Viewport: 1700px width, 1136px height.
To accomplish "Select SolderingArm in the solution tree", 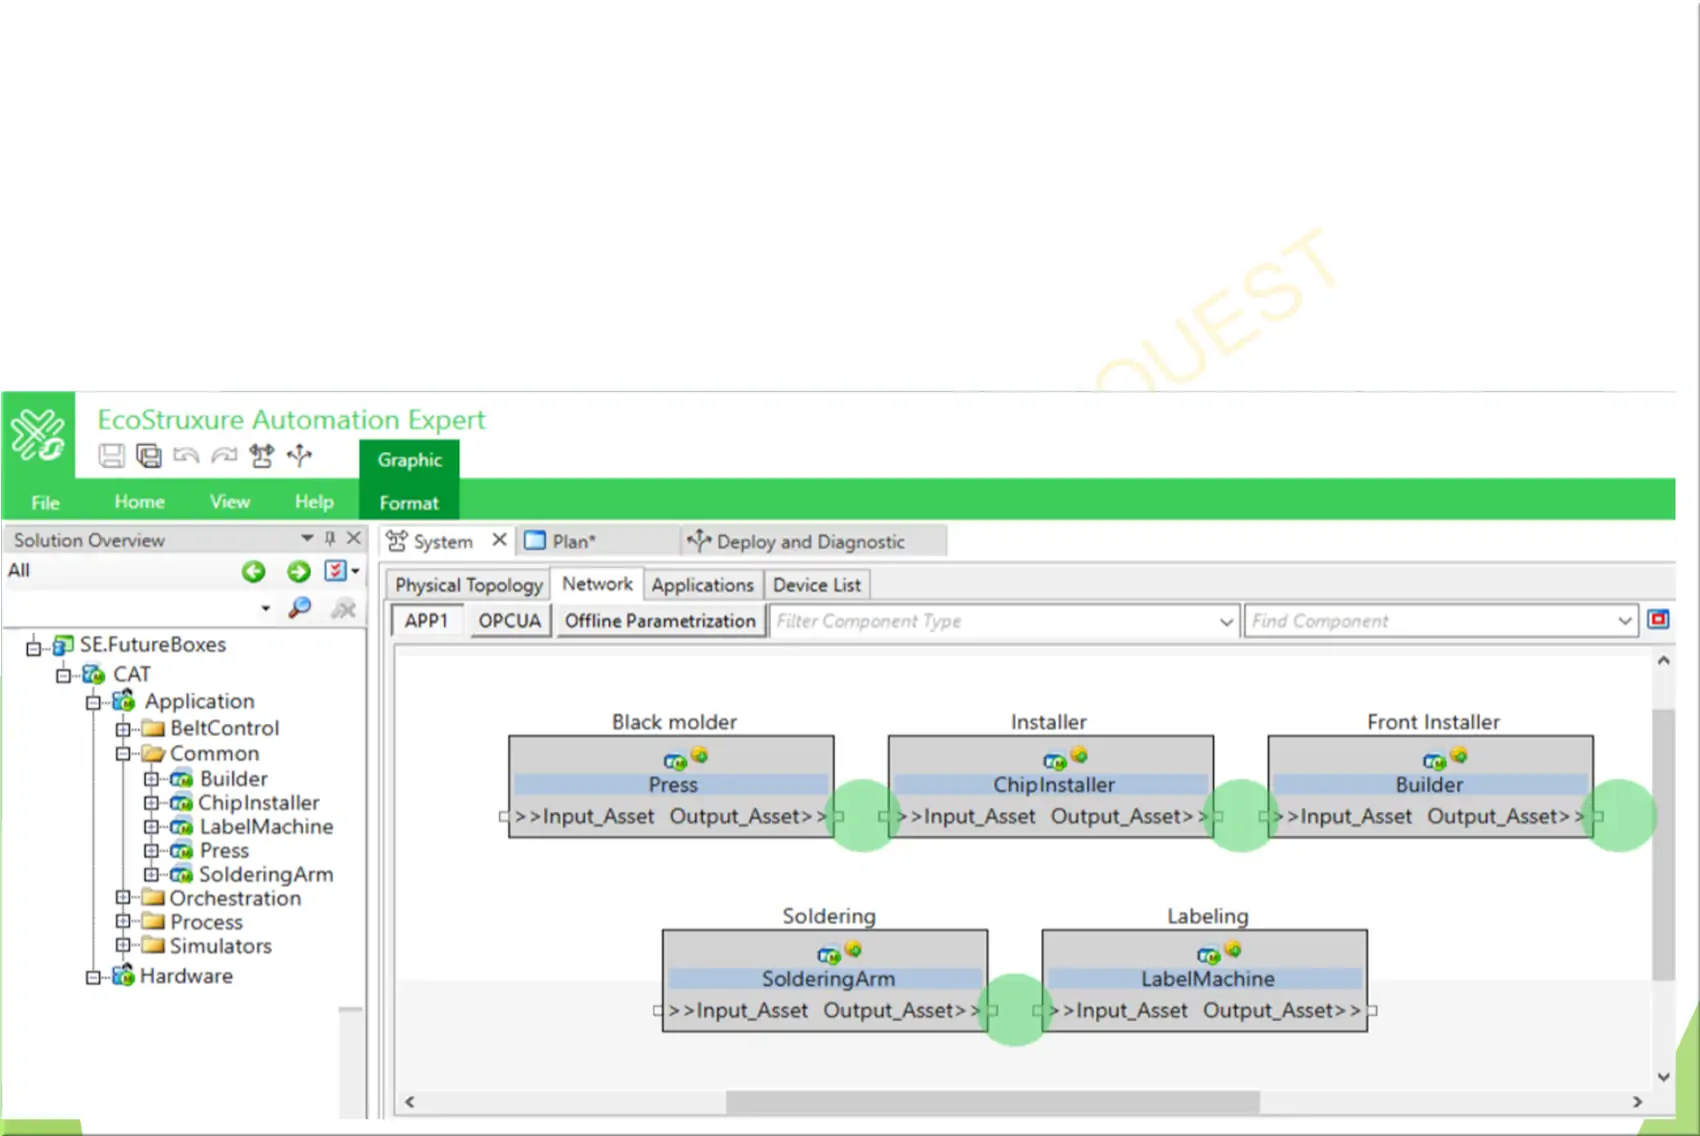I will pos(266,875).
